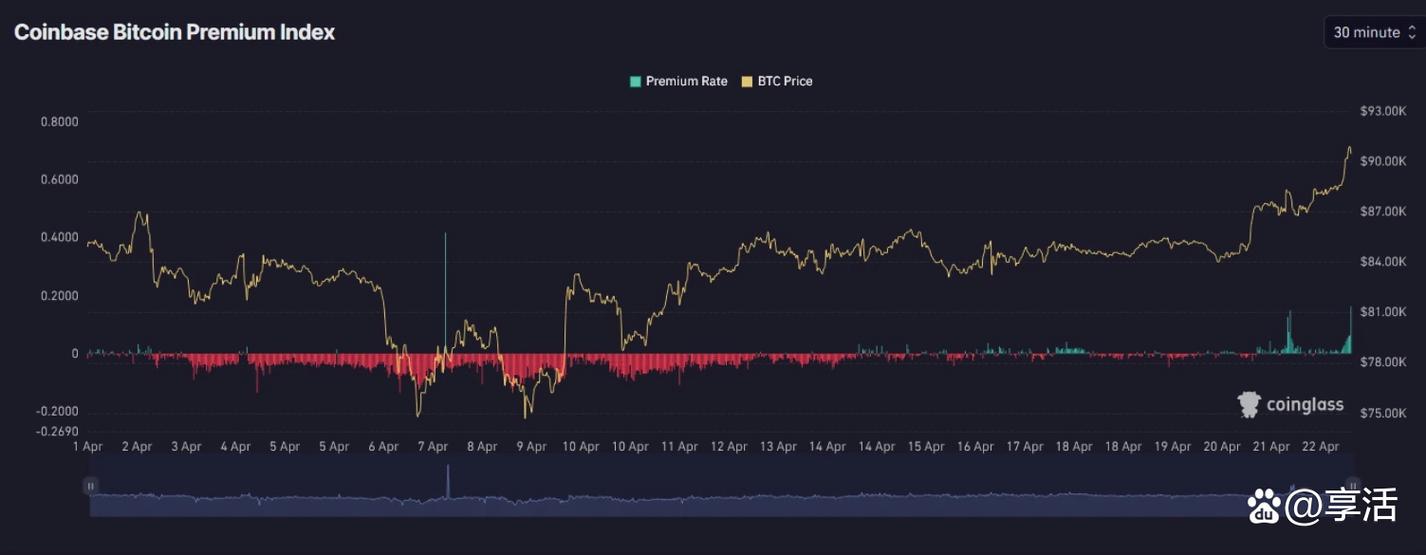
Task: Click the 11 Apr date label
Action: 680,447
